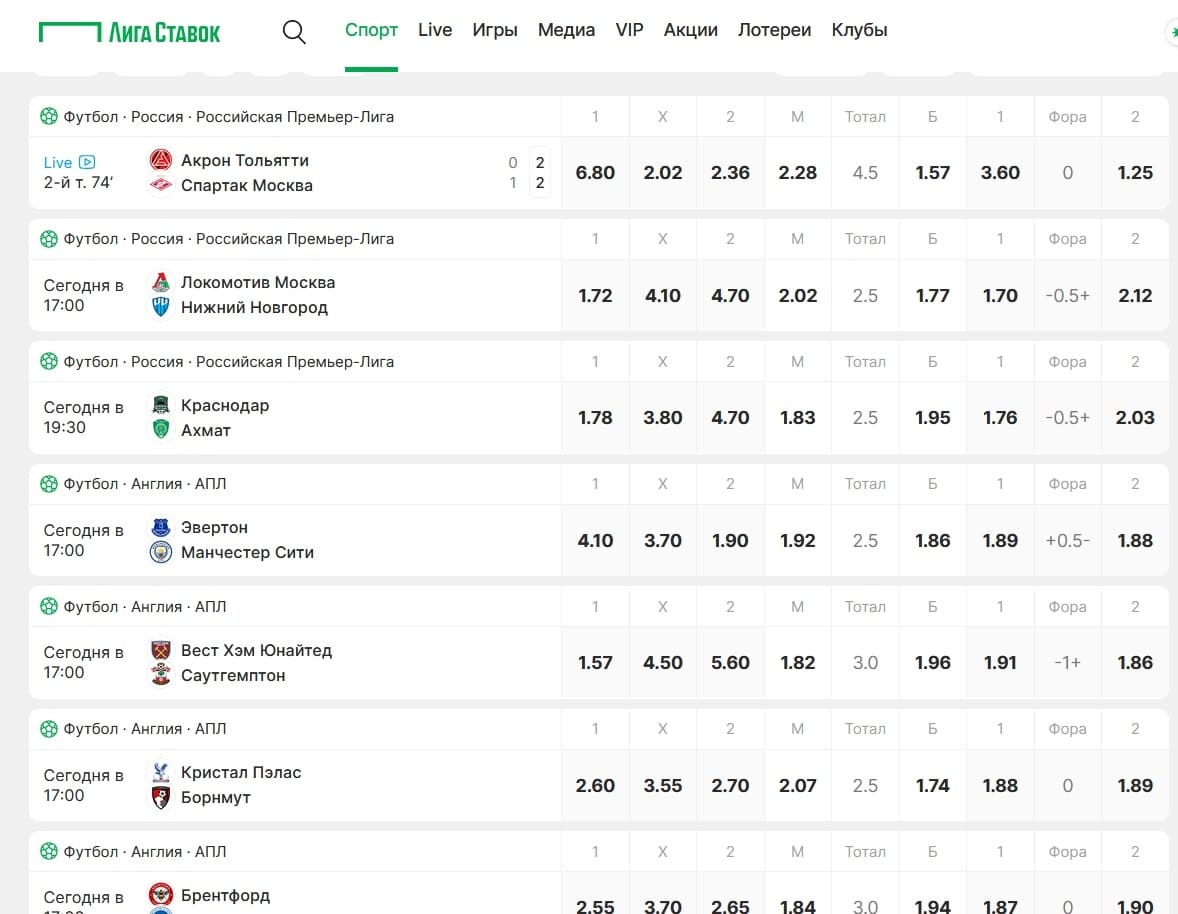Click the Локомотив Москва team crest
This screenshot has height=914, width=1178.
(x=161, y=282)
